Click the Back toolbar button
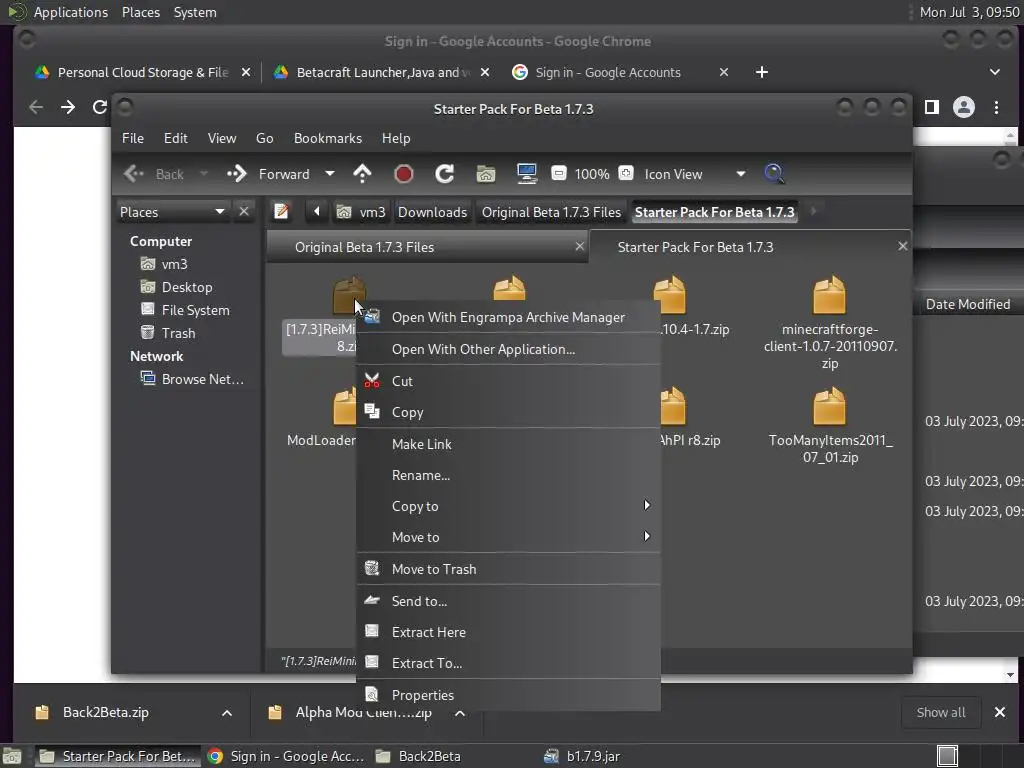 click(155, 174)
